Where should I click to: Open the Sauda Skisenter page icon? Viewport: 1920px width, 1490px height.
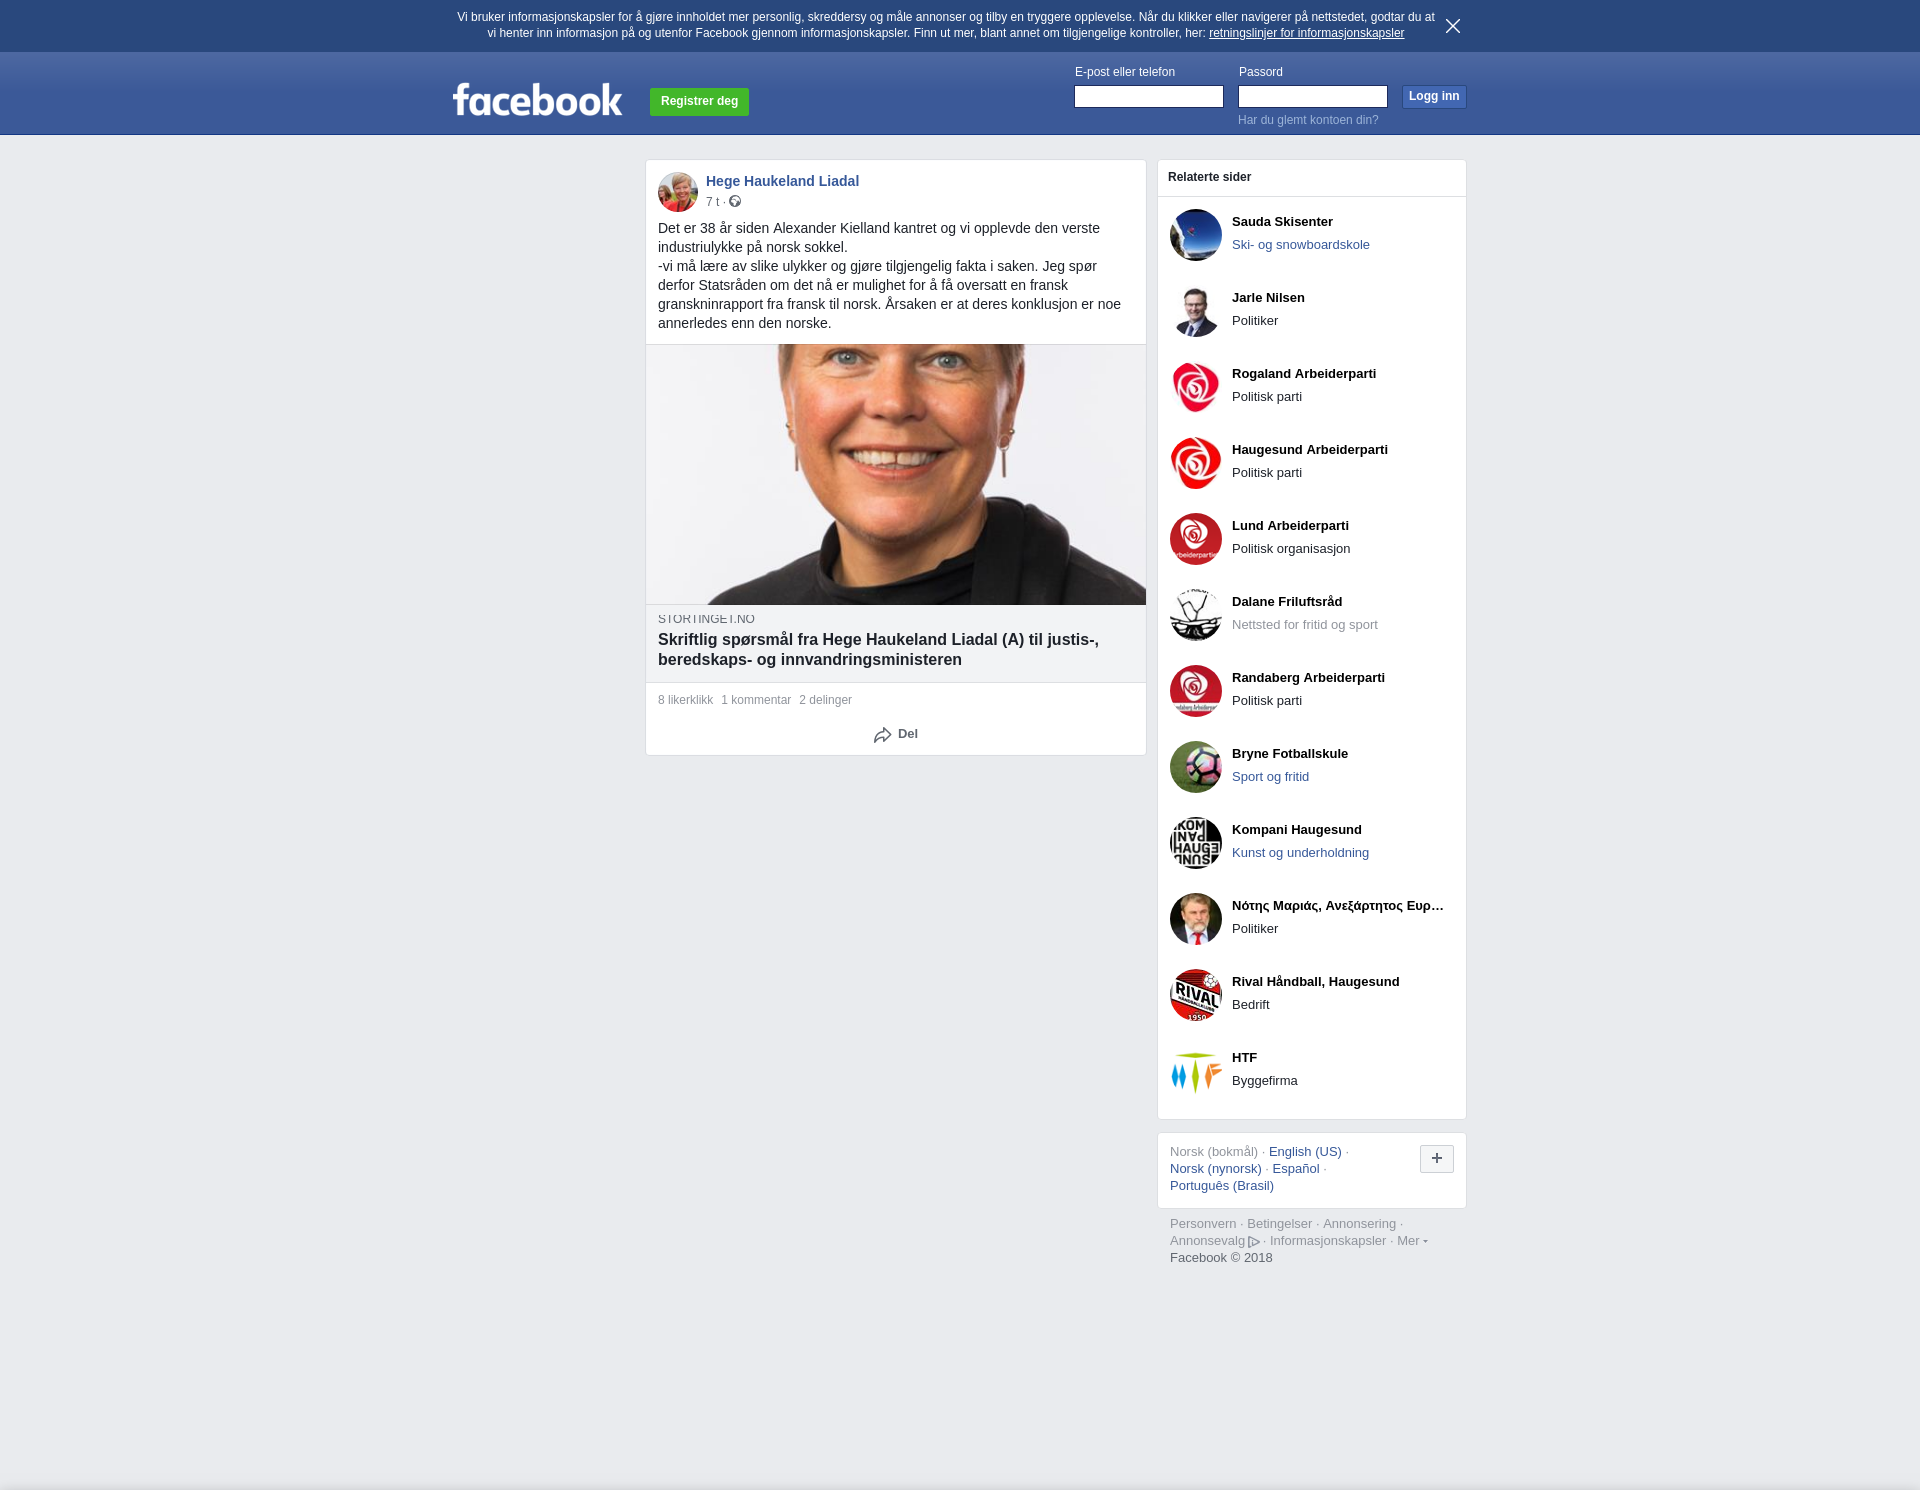pos(1196,235)
